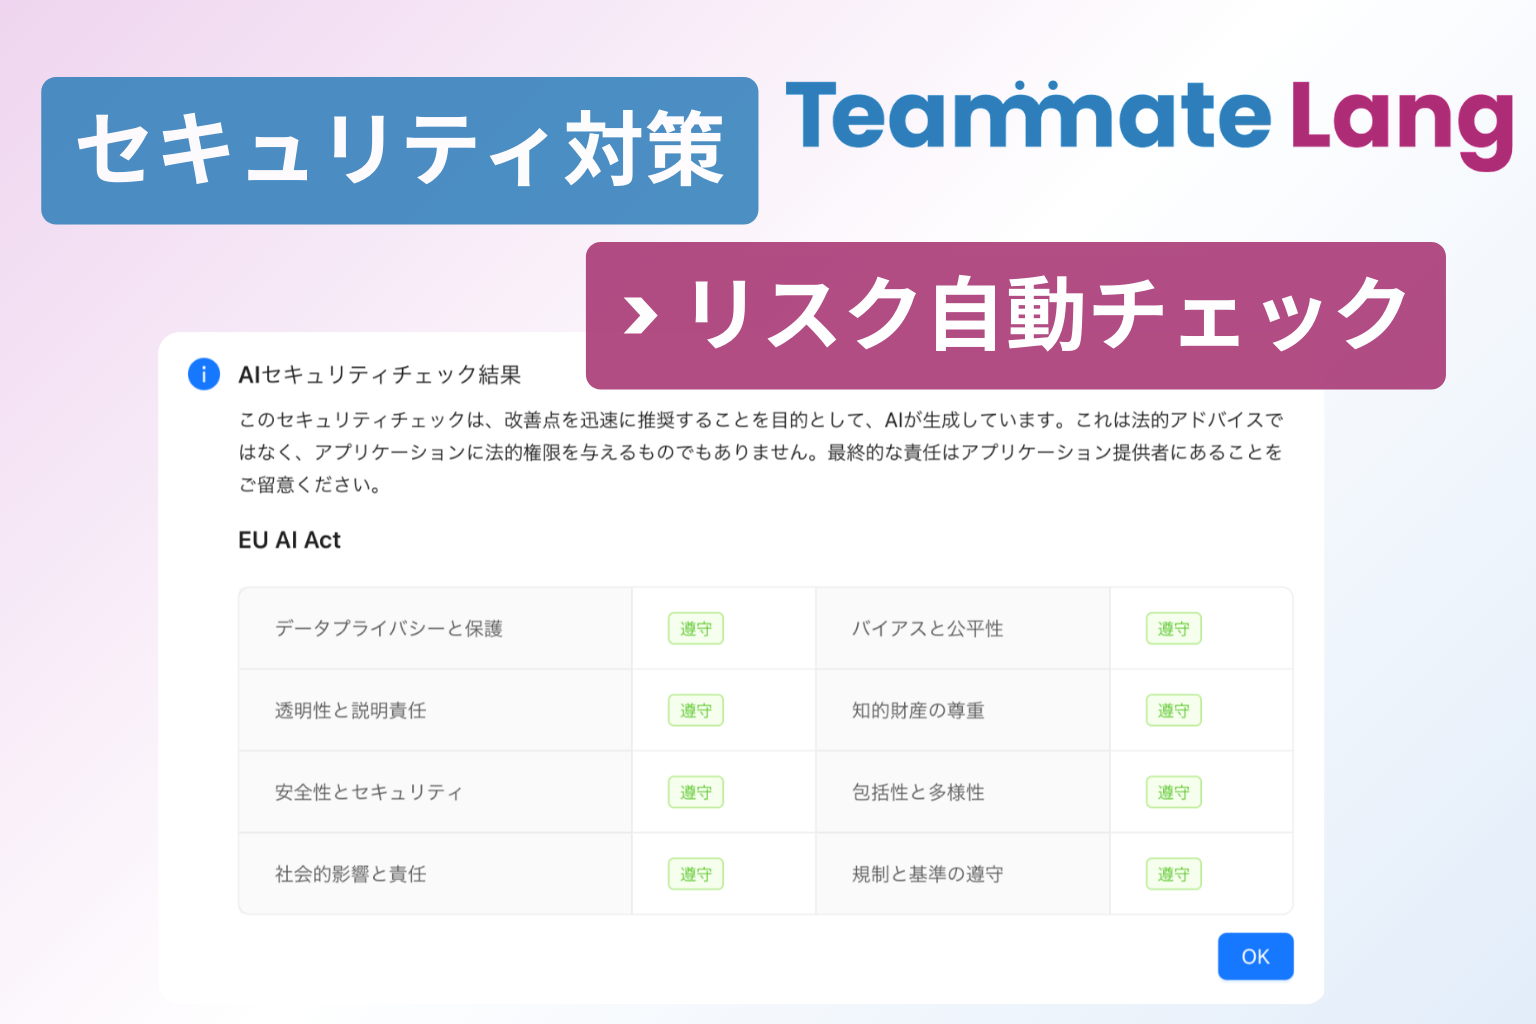Image resolution: width=1536 pixels, height=1024 pixels.
Task: Click 遵守 badge for 知的財産の尊重
Action: click(x=1173, y=711)
